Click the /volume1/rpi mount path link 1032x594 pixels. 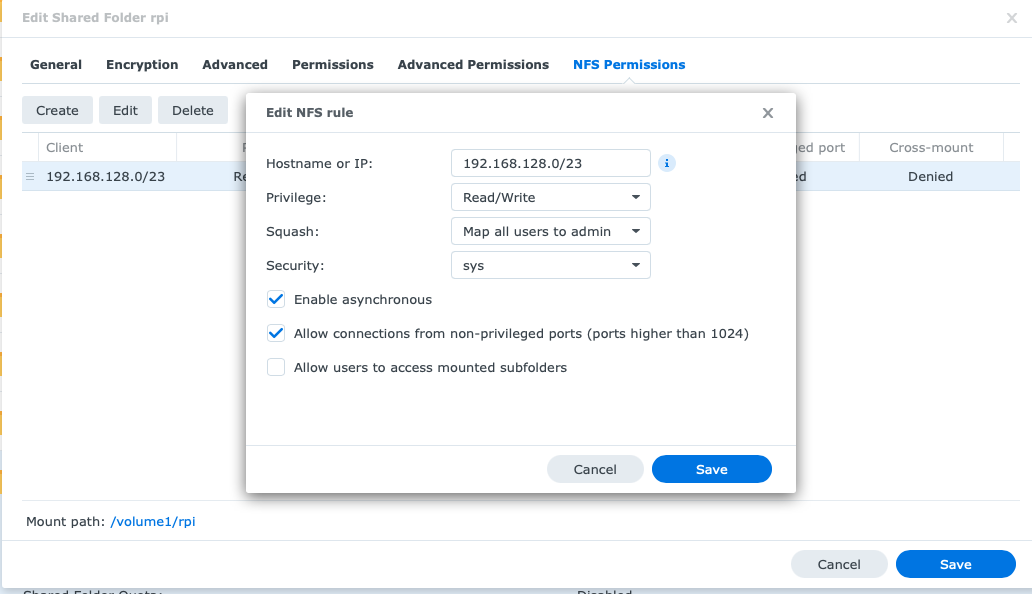click(153, 521)
